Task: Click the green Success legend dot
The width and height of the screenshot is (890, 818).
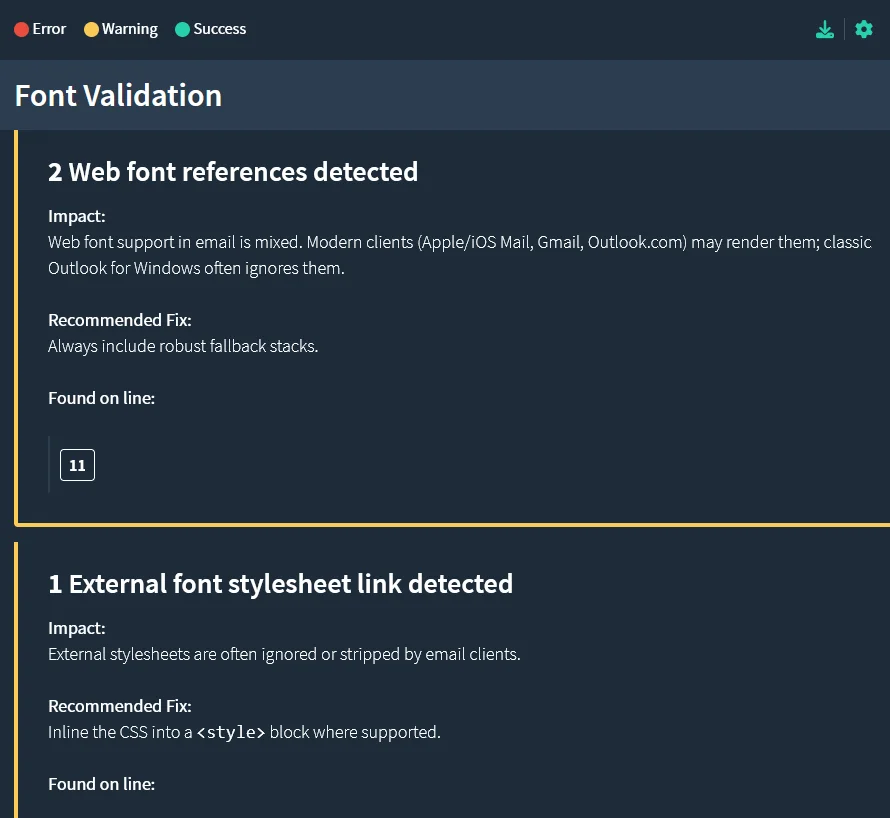Action: coord(183,29)
